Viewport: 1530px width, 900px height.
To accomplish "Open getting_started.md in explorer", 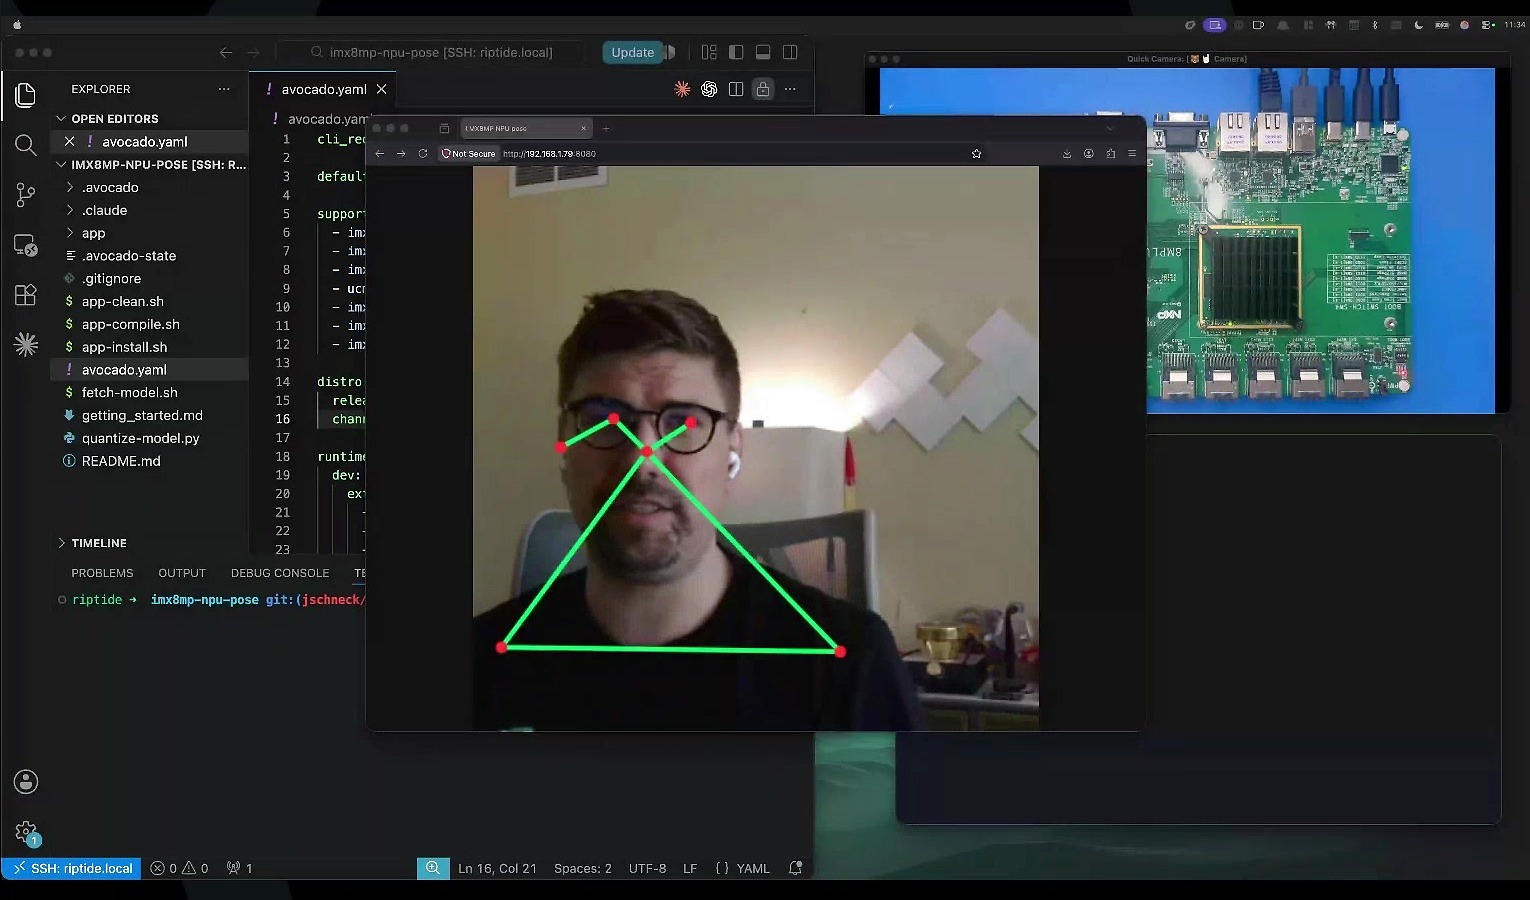I will tap(142, 415).
